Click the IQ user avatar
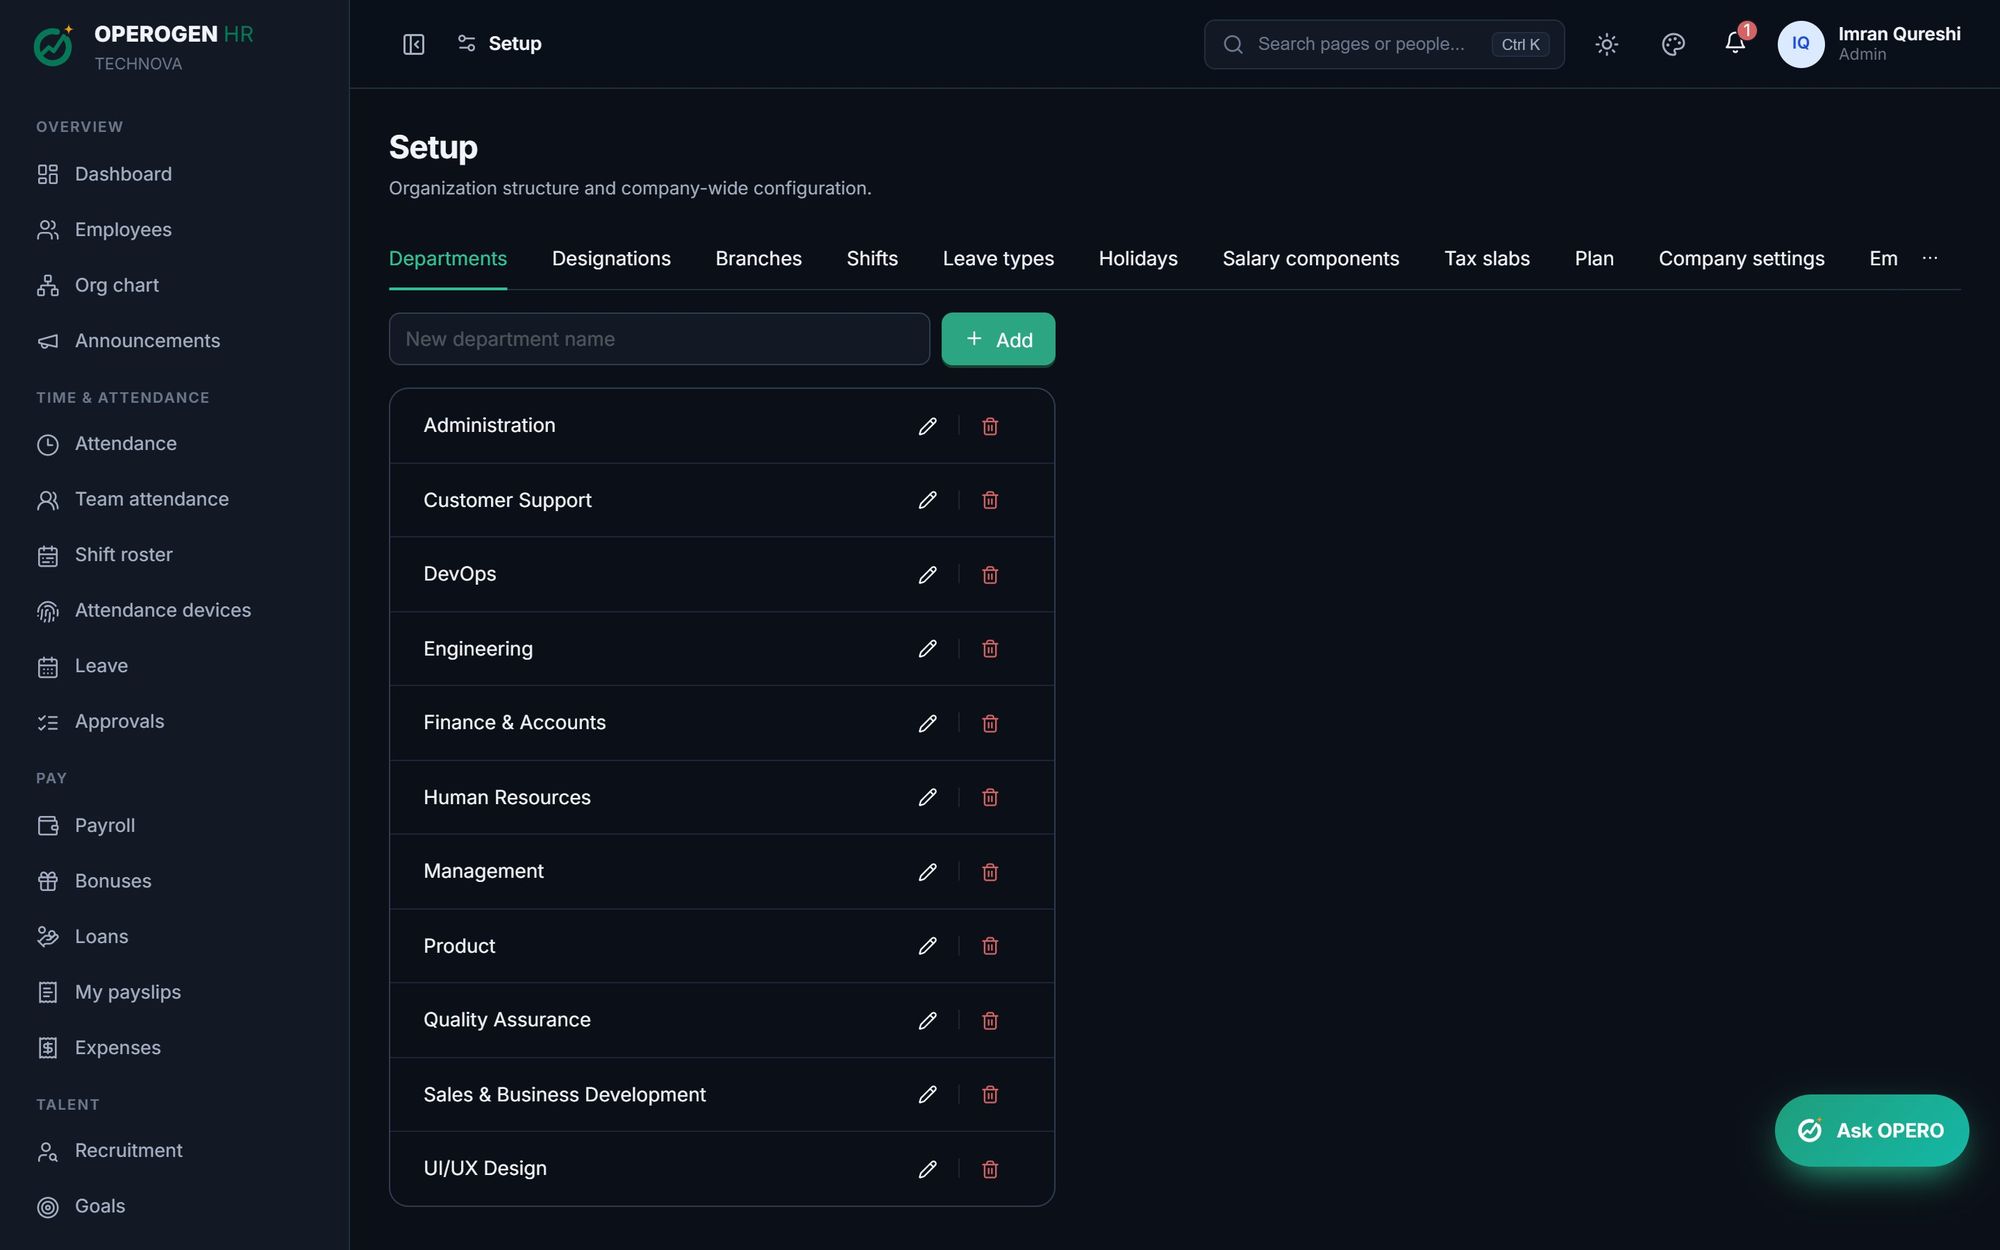 1800,44
